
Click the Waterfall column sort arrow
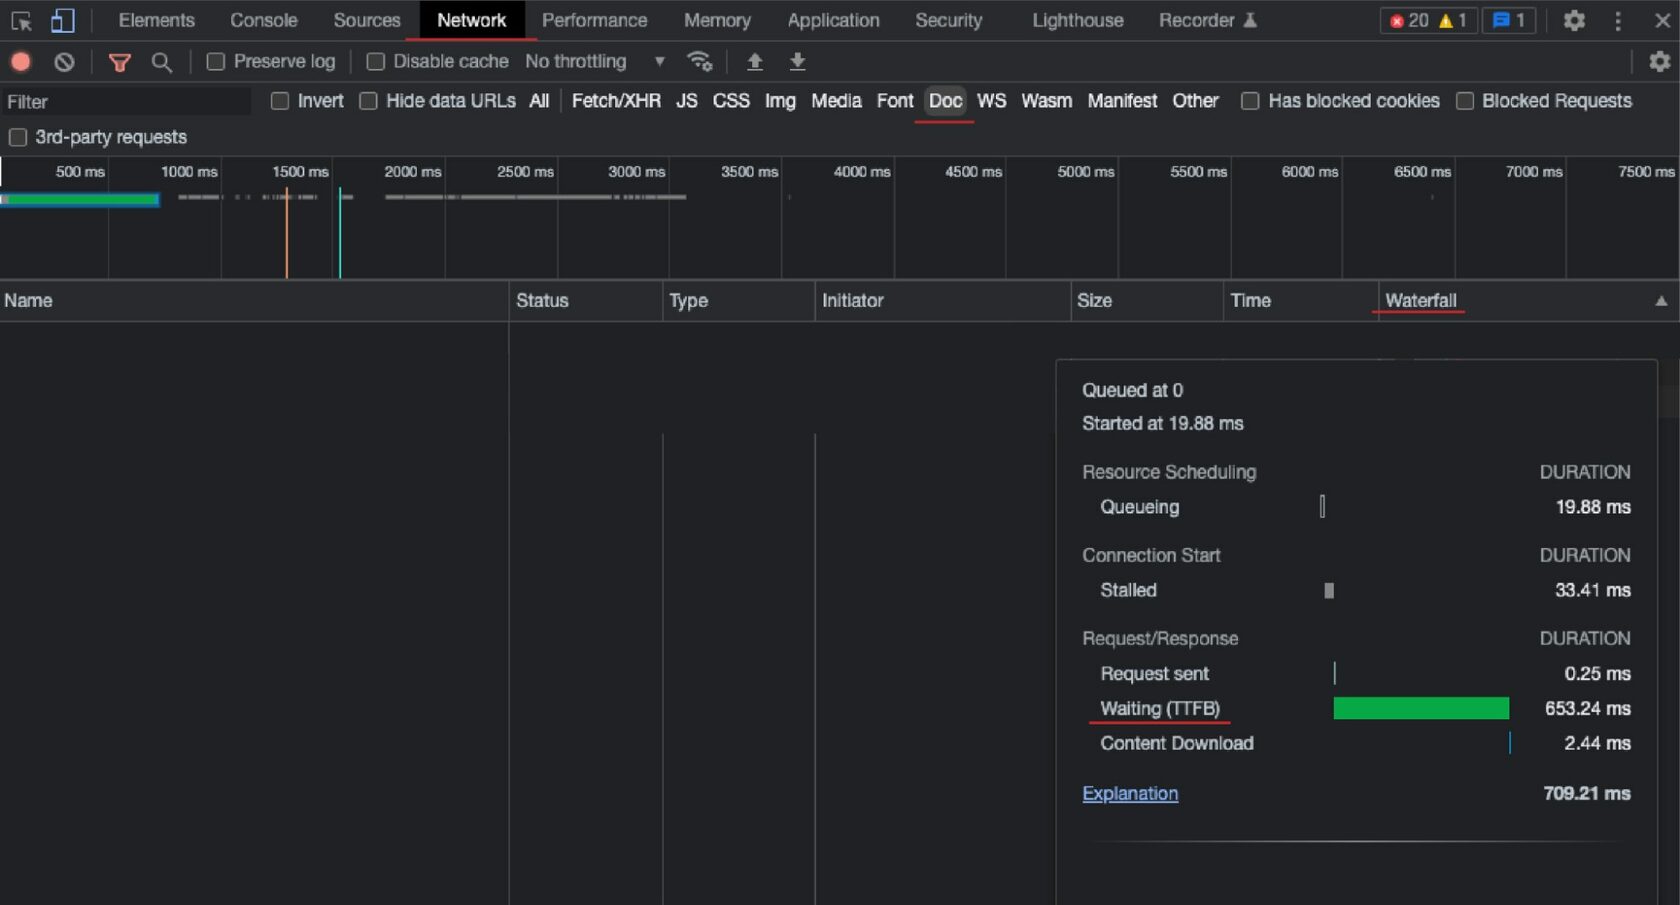(x=1661, y=301)
